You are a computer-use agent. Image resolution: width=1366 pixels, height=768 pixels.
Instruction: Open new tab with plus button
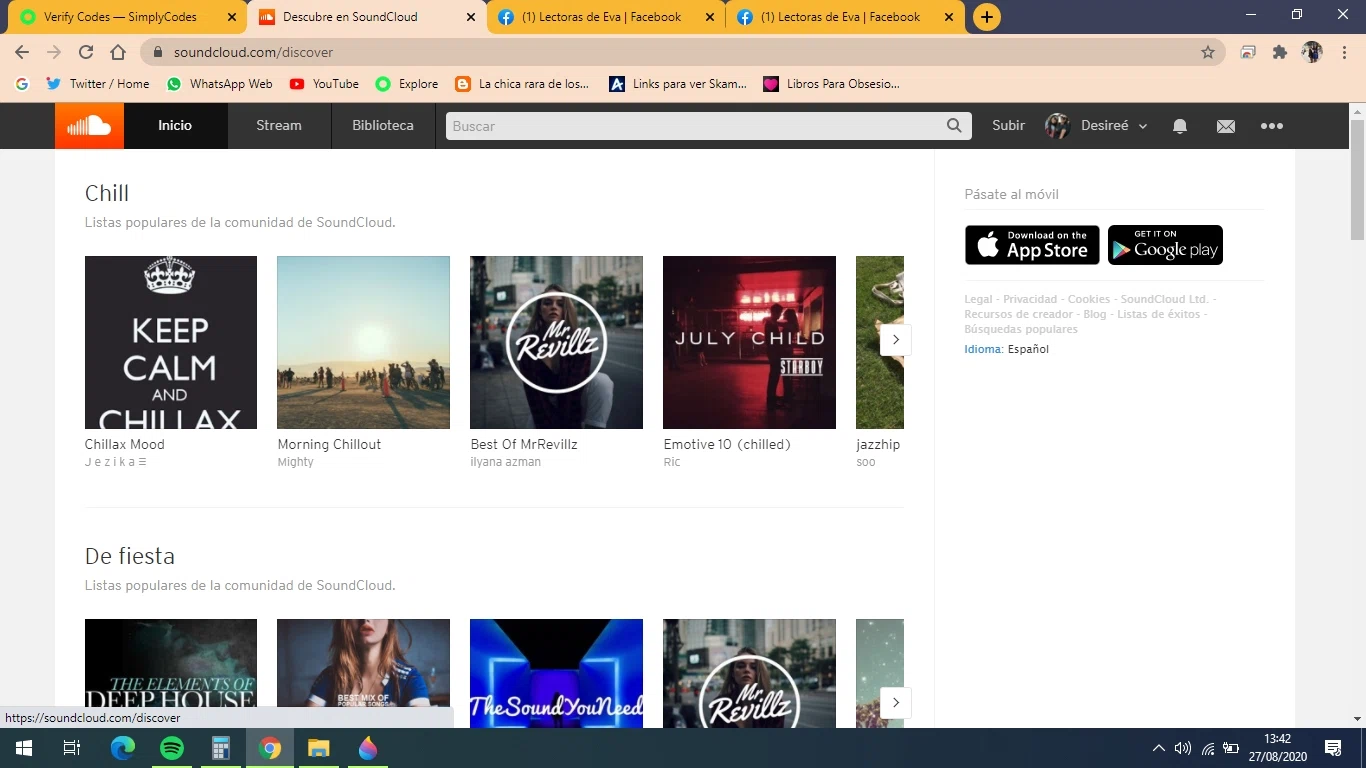987,17
